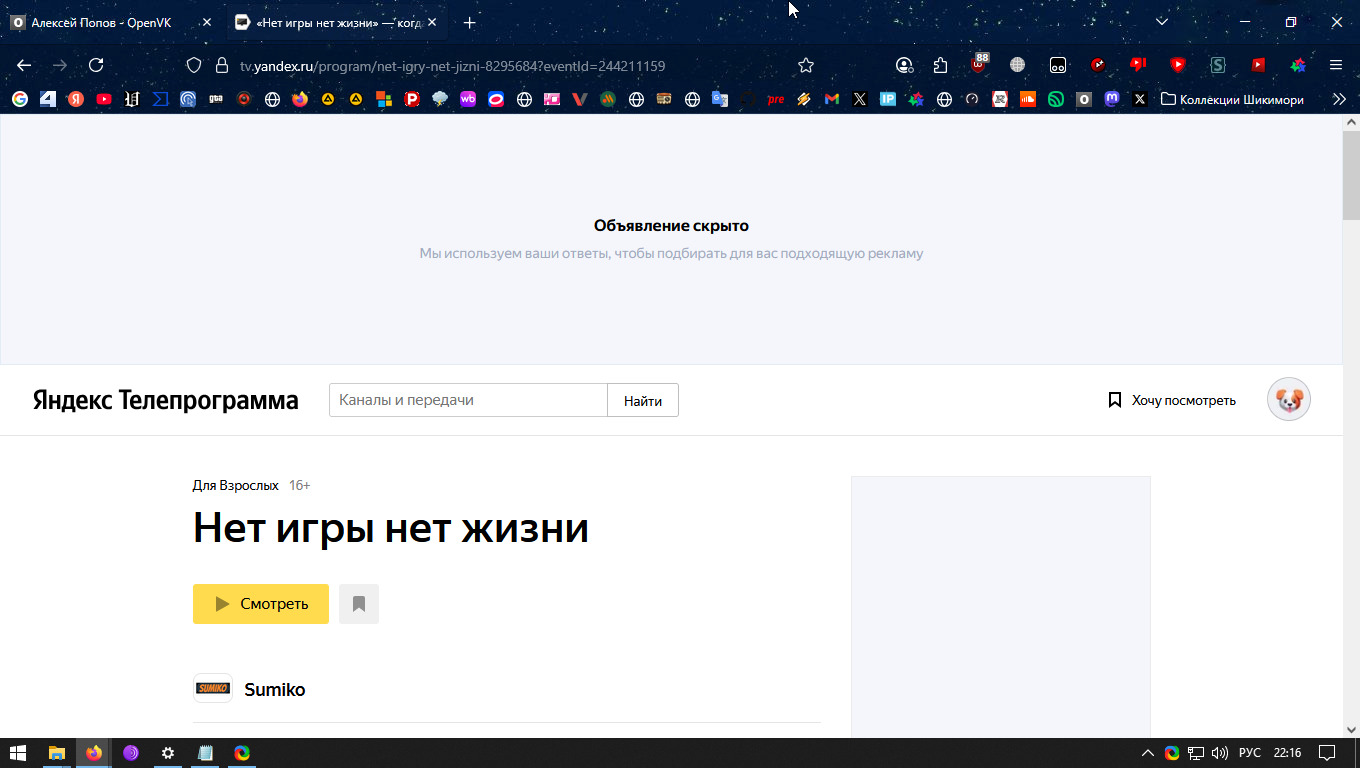Open File Explorer from taskbar
Viewport: 1360px width, 768px height.
point(57,753)
